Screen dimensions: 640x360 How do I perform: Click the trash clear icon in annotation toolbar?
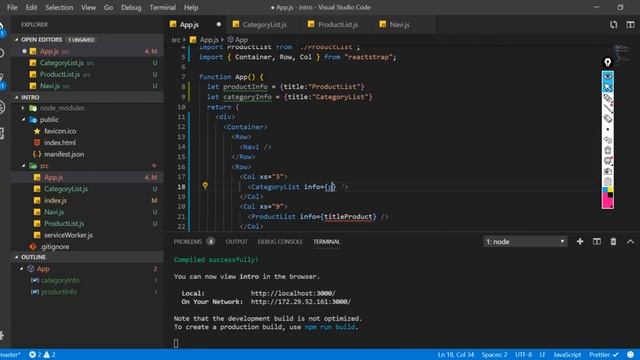click(x=607, y=150)
